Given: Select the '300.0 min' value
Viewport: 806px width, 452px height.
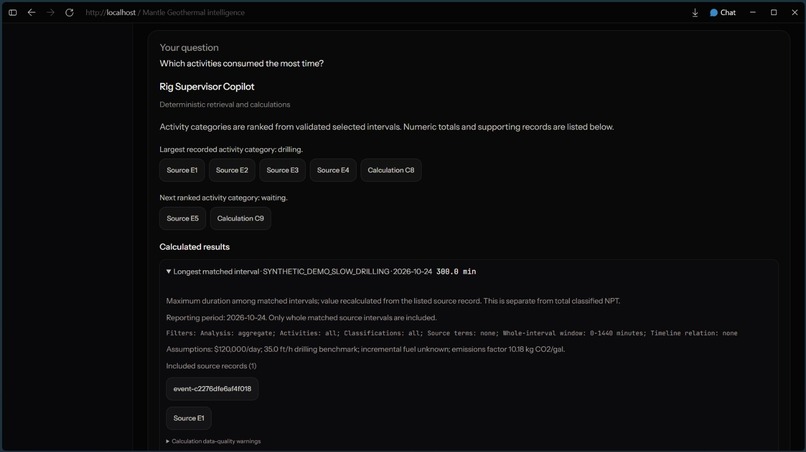Looking at the screenshot, I should click(x=456, y=272).
